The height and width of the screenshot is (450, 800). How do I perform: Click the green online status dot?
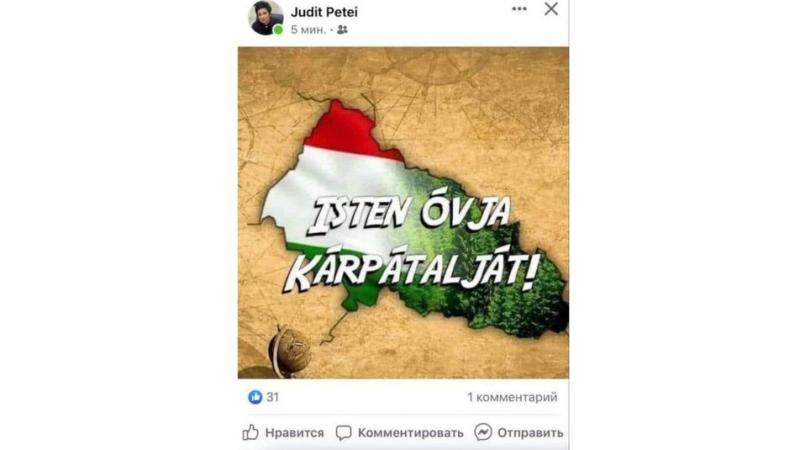[278, 30]
